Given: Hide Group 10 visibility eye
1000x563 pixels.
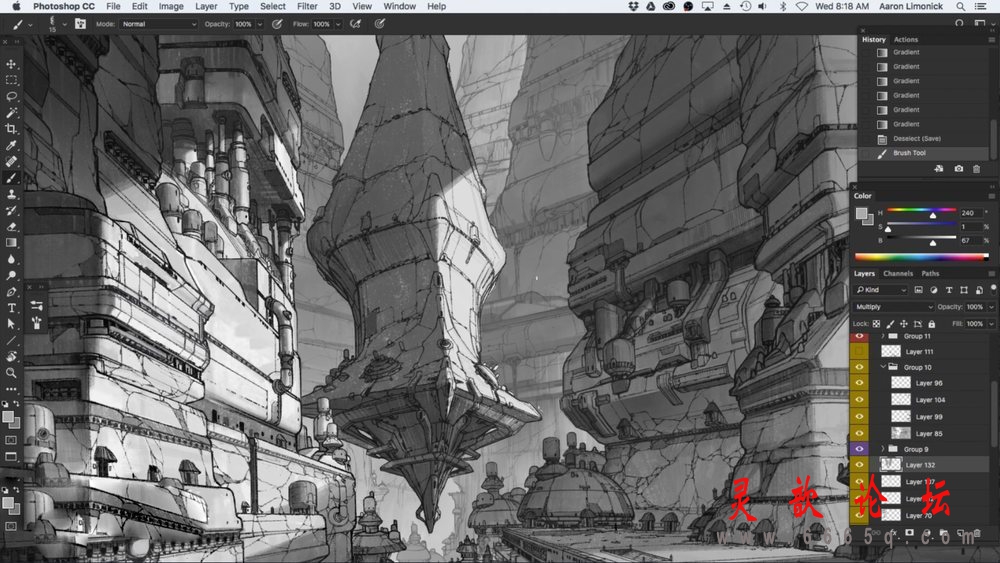Looking at the screenshot, I should click(859, 367).
